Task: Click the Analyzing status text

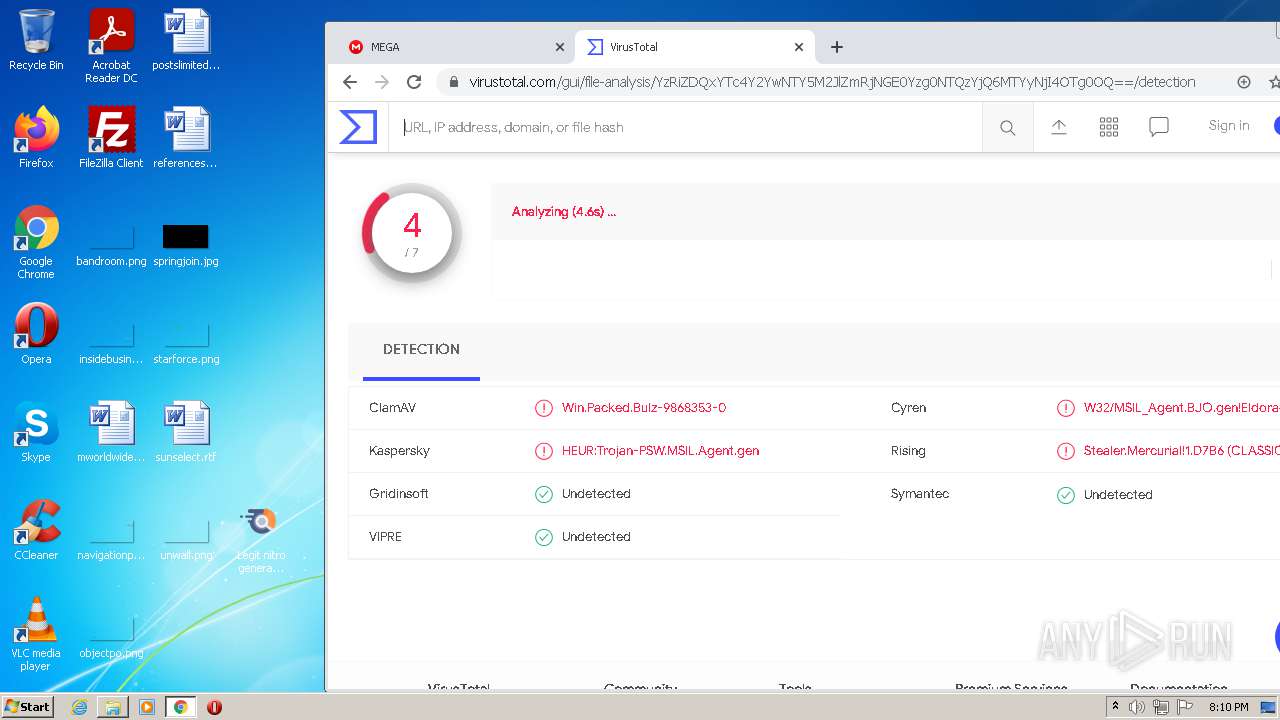Action: [564, 212]
